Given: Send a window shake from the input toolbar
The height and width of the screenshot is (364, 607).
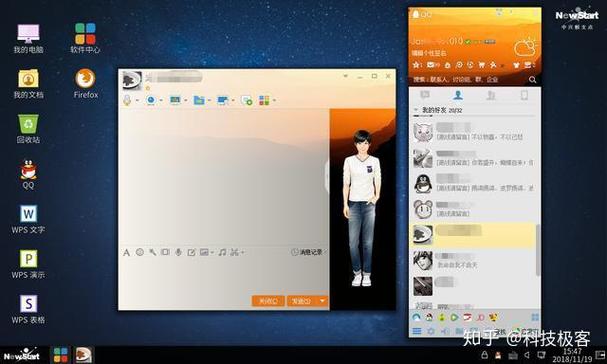Looking at the screenshot, I should click(165, 252).
